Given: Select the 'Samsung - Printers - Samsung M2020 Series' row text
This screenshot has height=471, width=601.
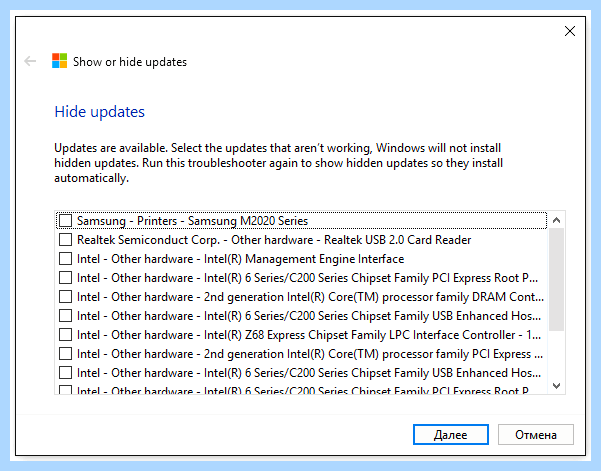Looking at the screenshot, I should pyautogui.click(x=192, y=221).
